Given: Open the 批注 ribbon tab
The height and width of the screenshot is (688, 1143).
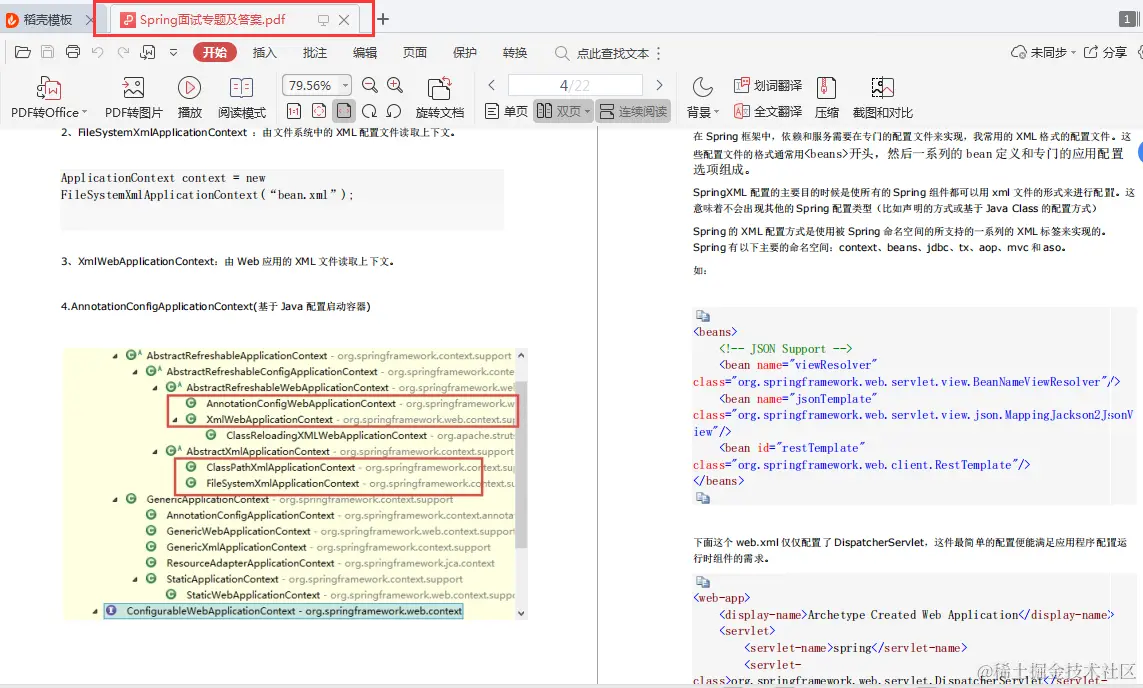Looking at the screenshot, I should (x=315, y=52).
